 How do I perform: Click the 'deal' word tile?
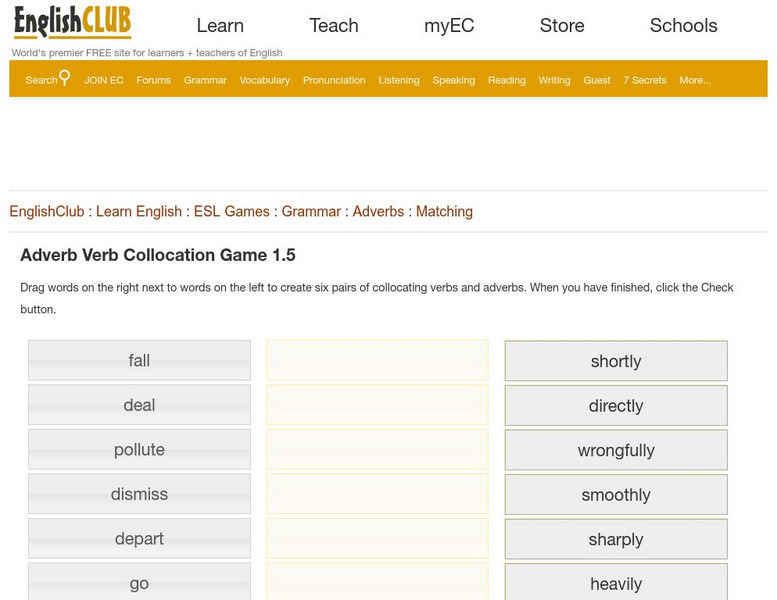[139, 405]
